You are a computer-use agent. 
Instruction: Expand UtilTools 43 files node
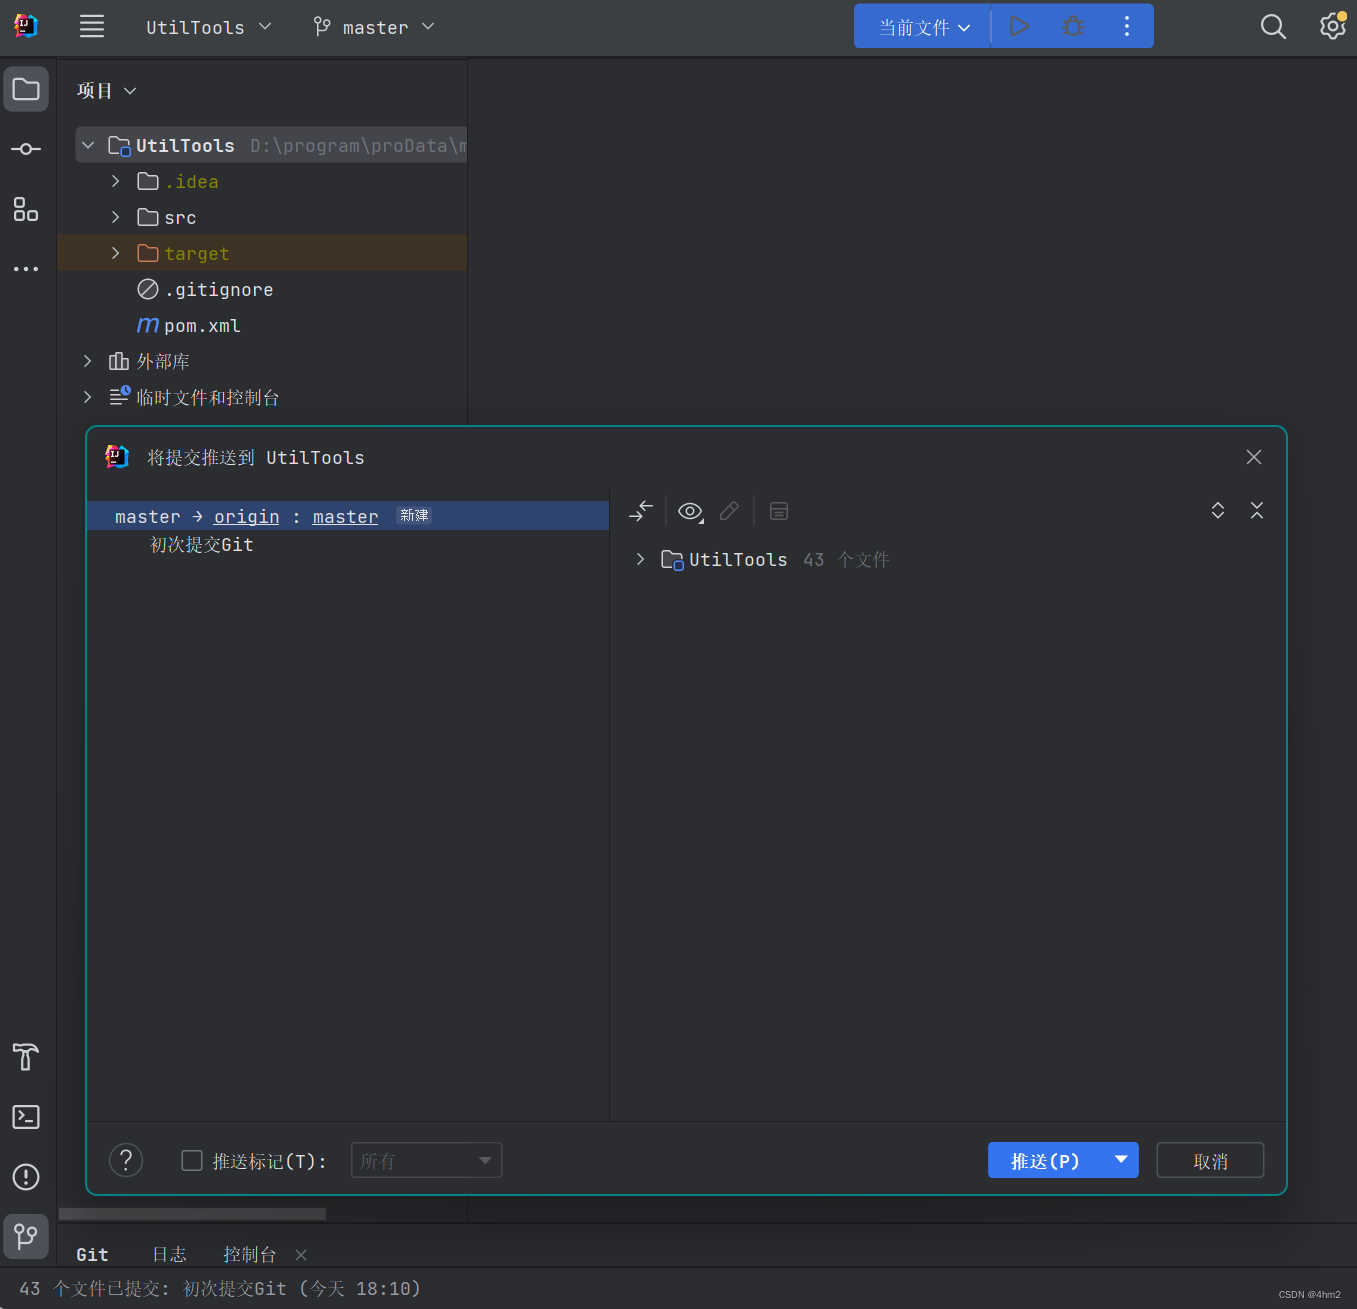640,559
